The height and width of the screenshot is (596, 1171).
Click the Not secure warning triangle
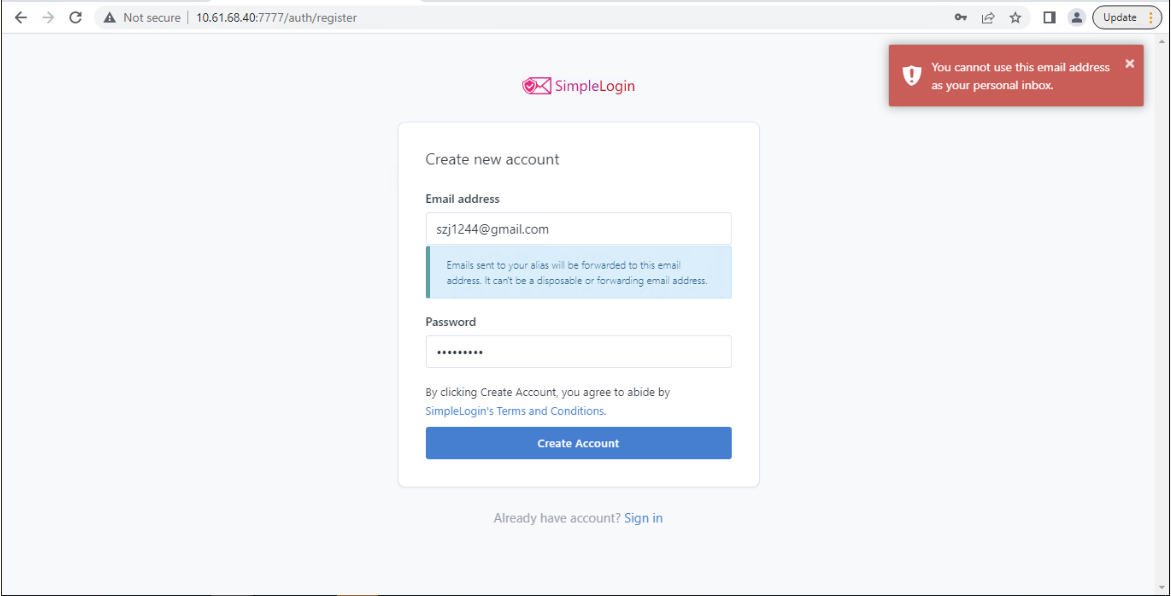click(107, 17)
